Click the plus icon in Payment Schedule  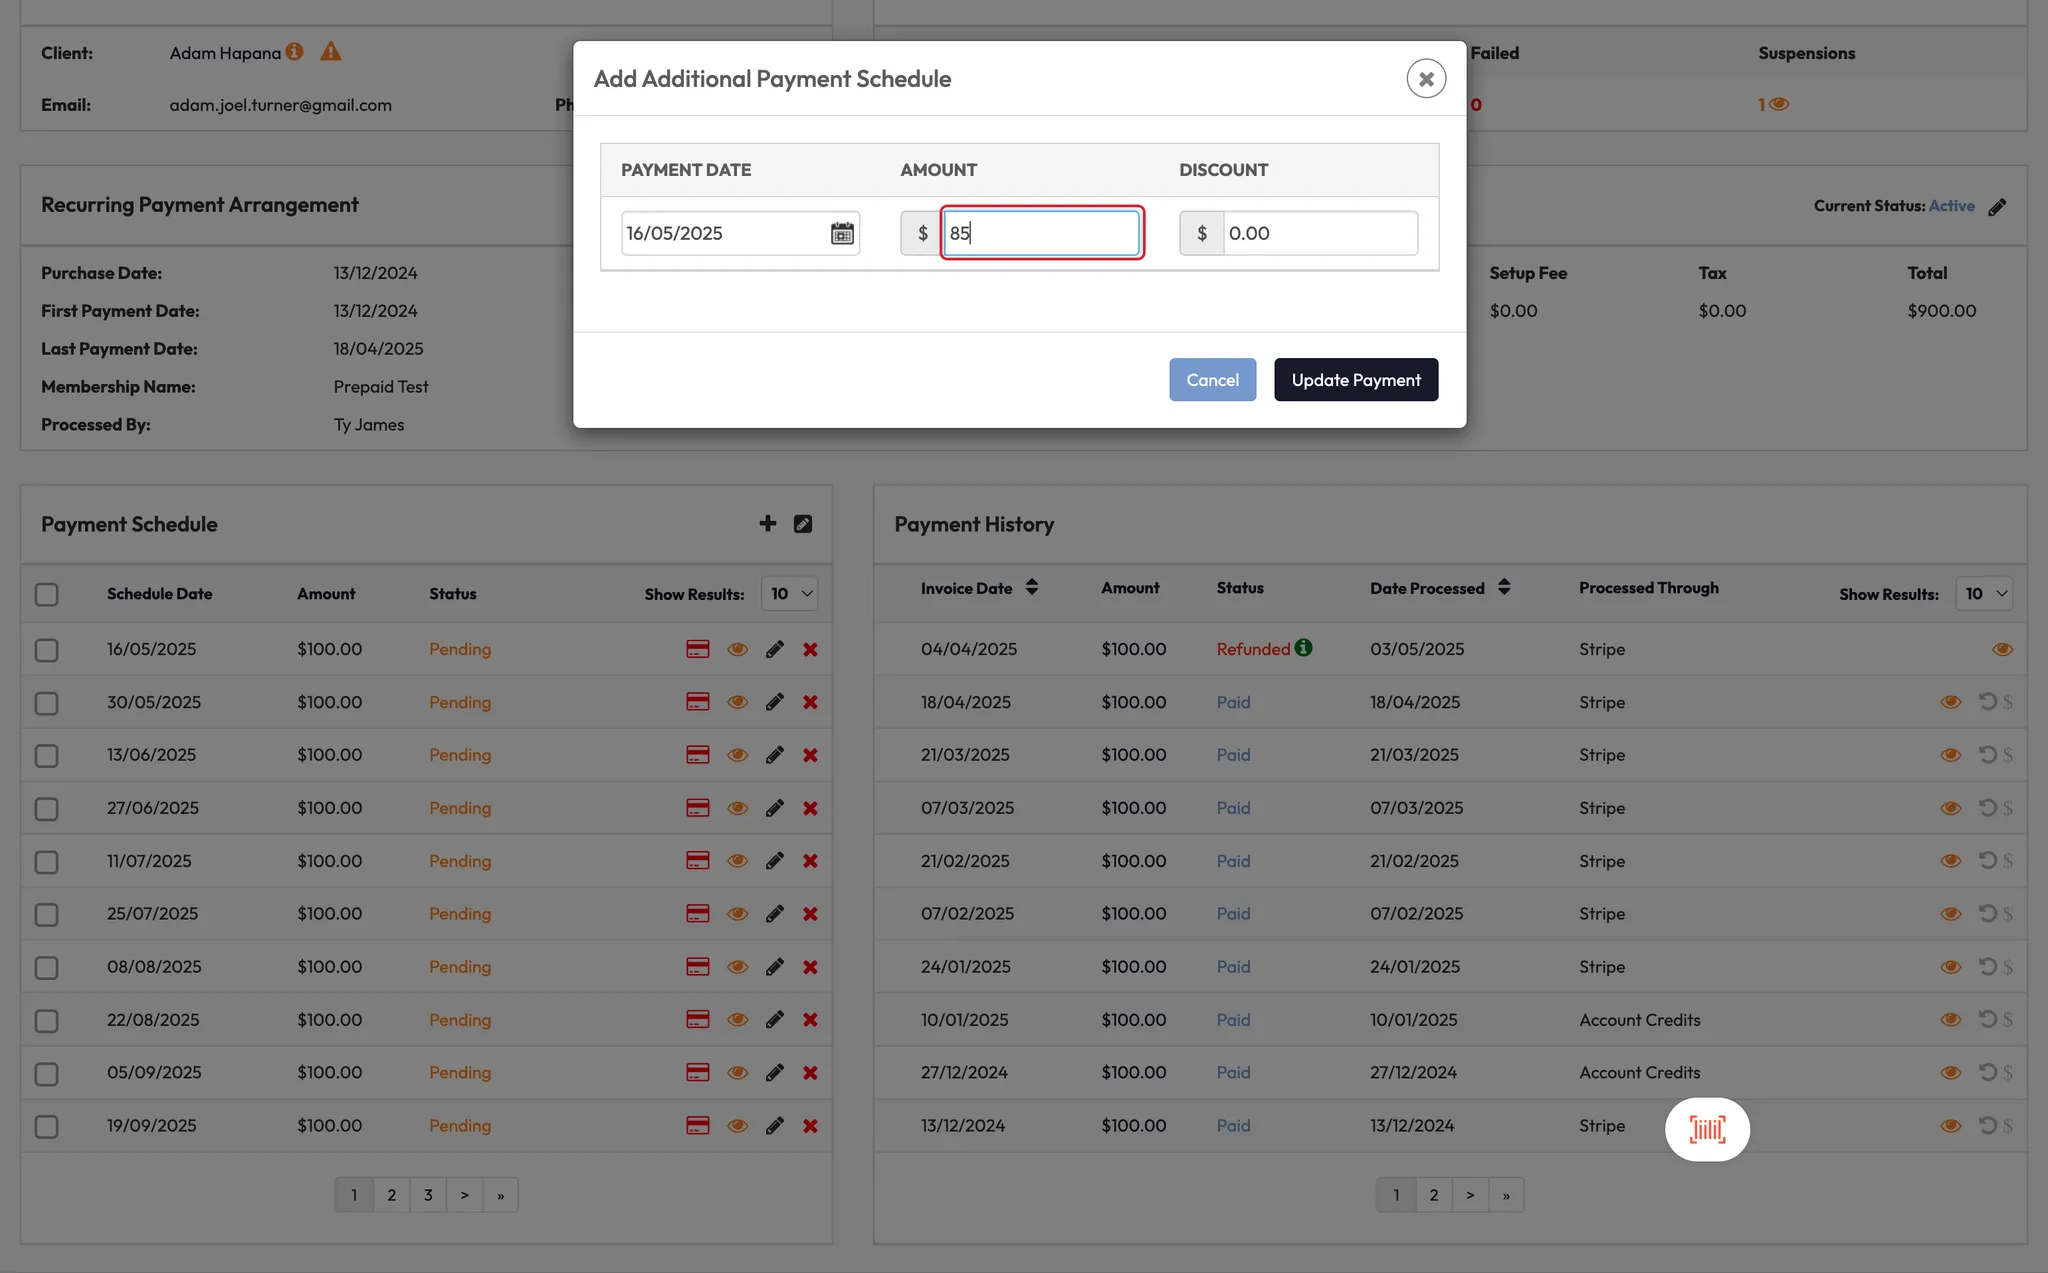pyautogui.click(x=767, y=524)
